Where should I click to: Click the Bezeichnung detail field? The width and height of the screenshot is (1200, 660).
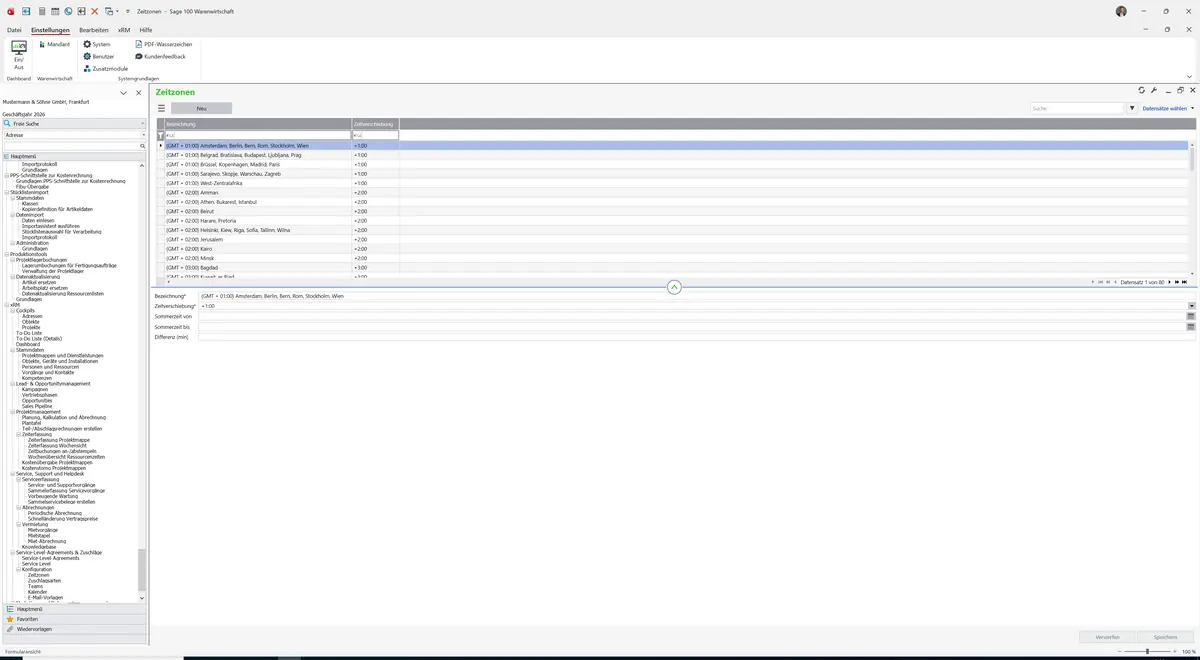[x=697, y=296]
